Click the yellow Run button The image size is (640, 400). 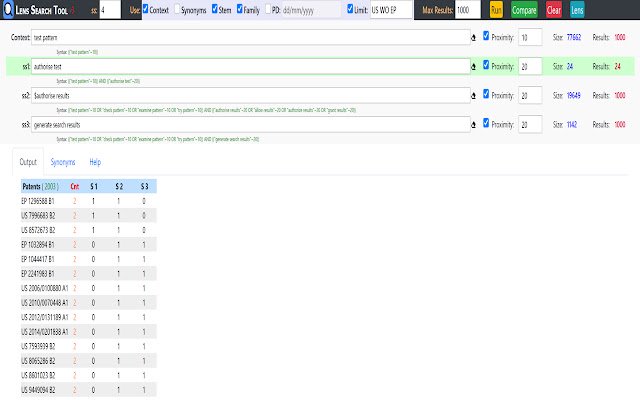tap(496, 10)
